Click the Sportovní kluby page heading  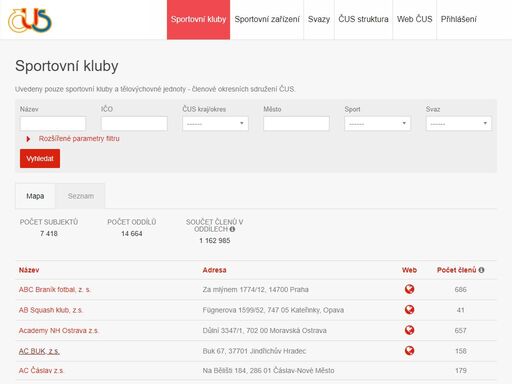coord(67,66)
